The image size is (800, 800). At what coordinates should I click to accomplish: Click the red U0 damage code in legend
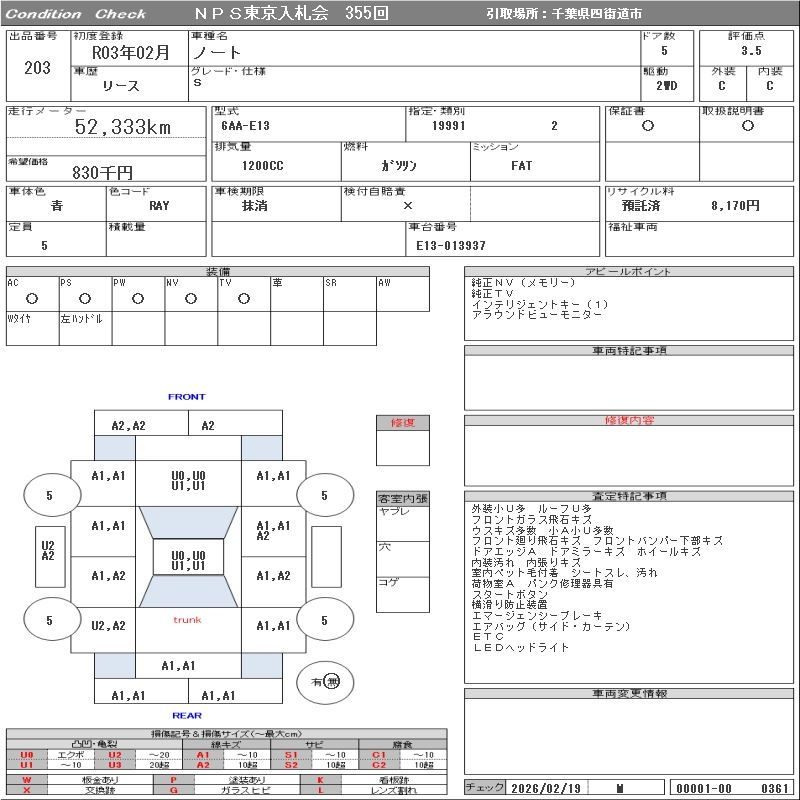tap(26, 755)
